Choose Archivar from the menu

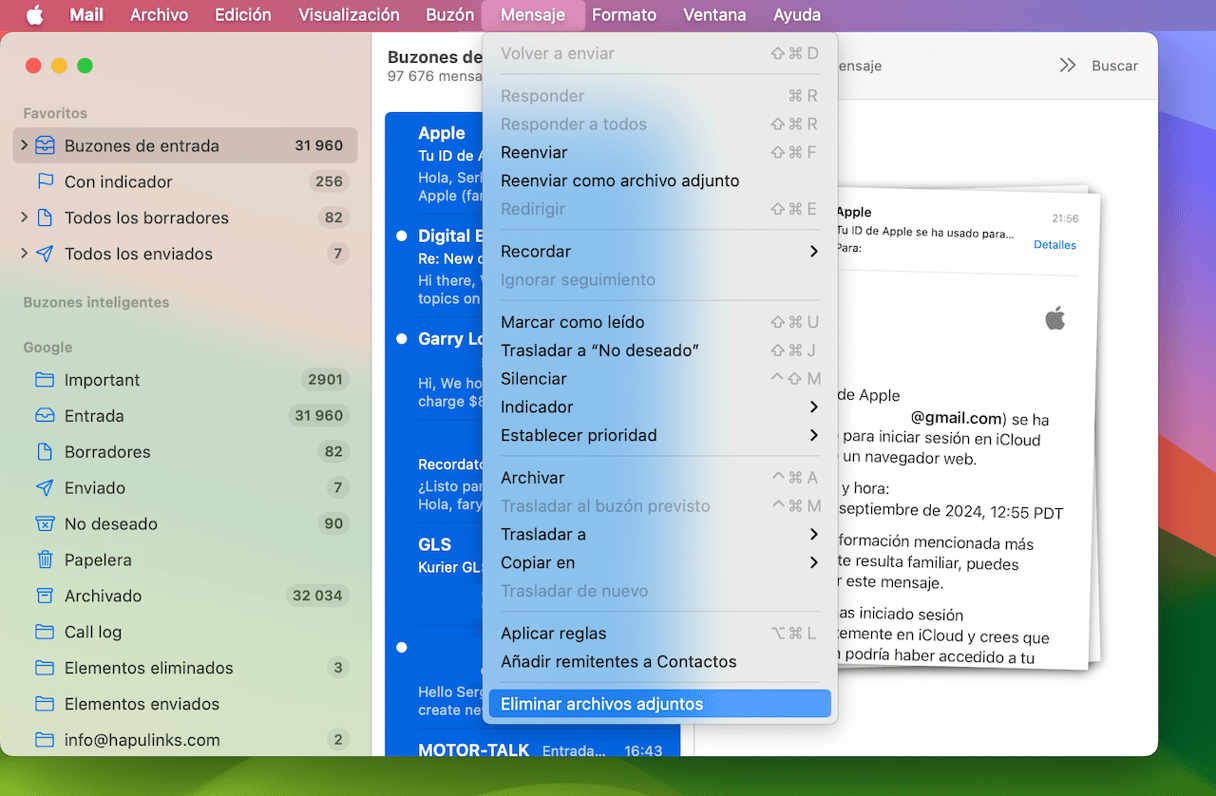660,478
